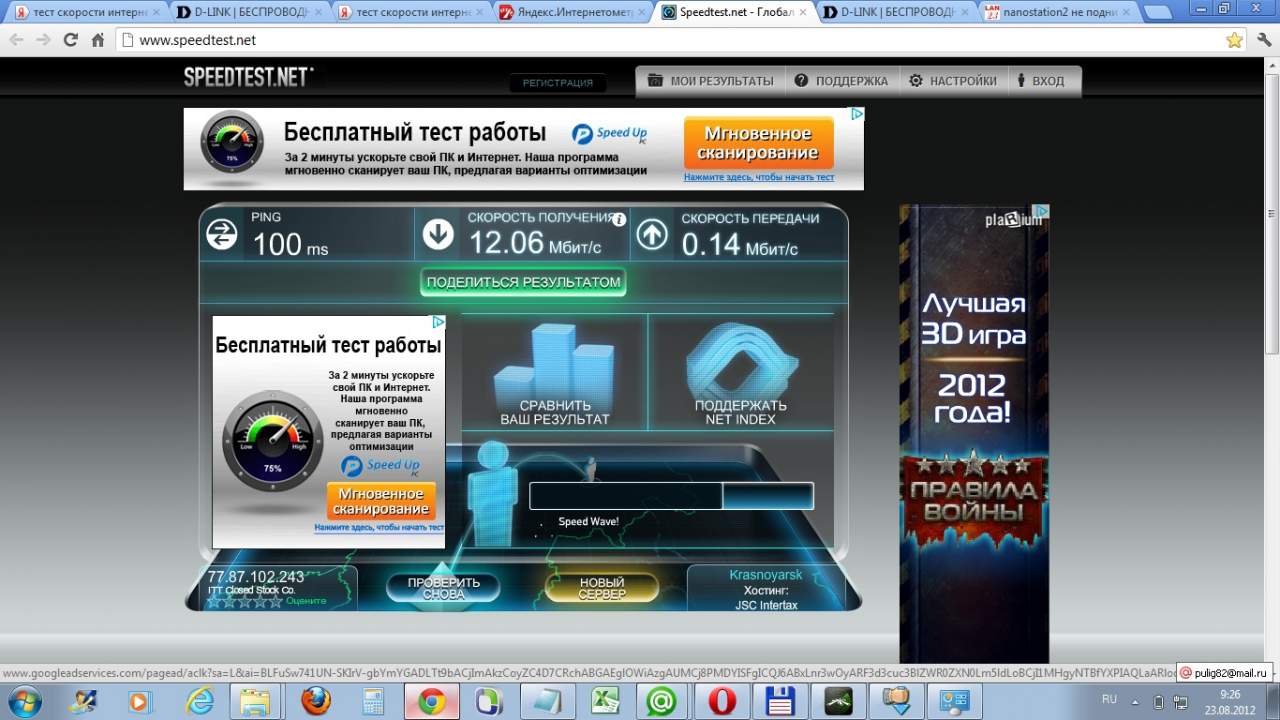Click ВХОД to log in
Viewport: 1280px width, 720px height.
(x=1041, y=81)
